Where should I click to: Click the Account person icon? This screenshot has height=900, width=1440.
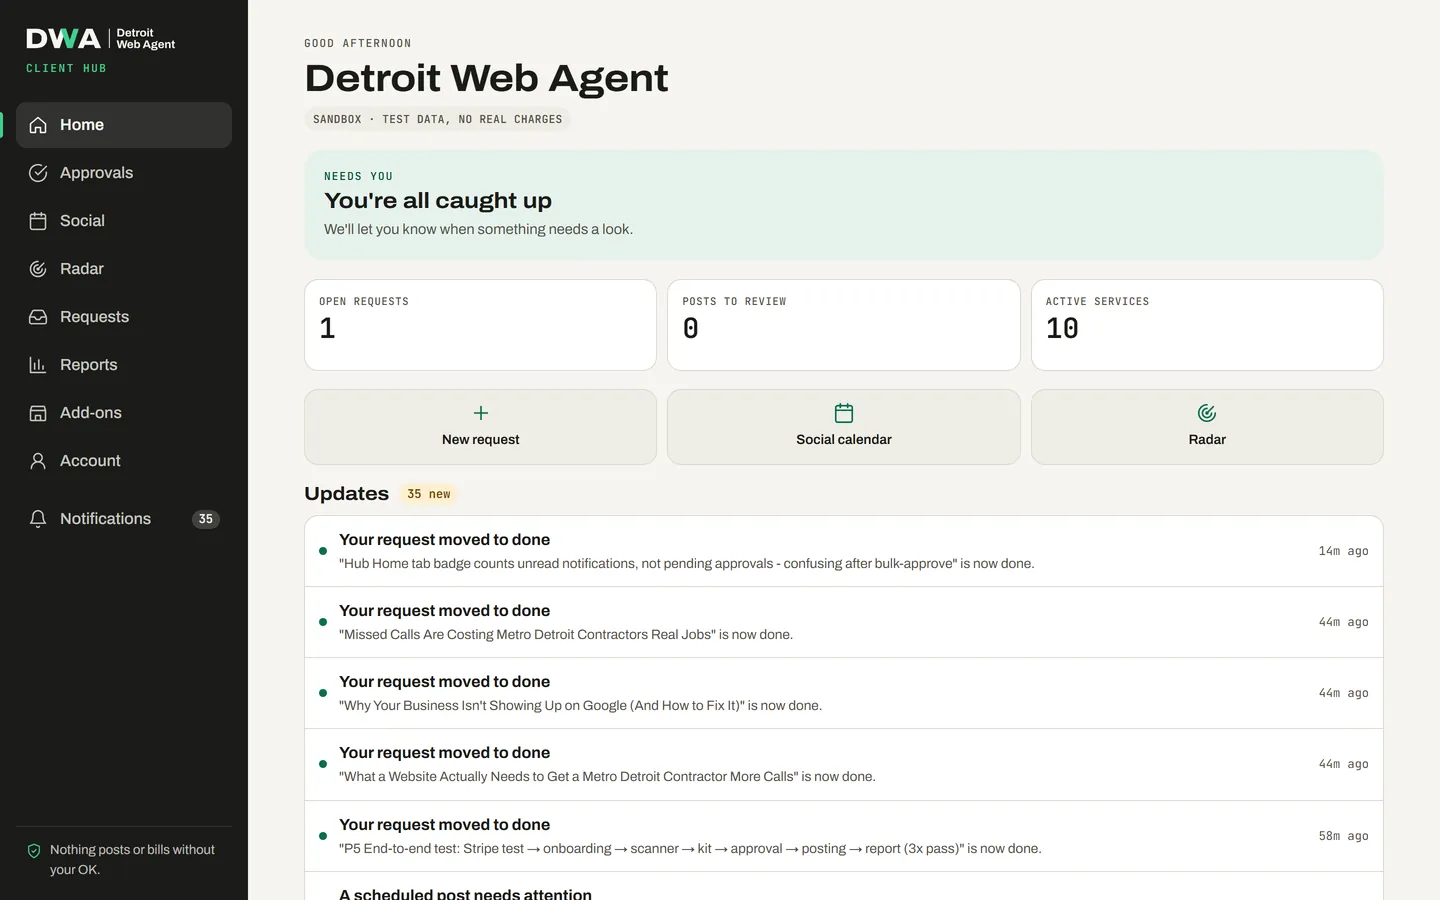click(x=38, y=461)
